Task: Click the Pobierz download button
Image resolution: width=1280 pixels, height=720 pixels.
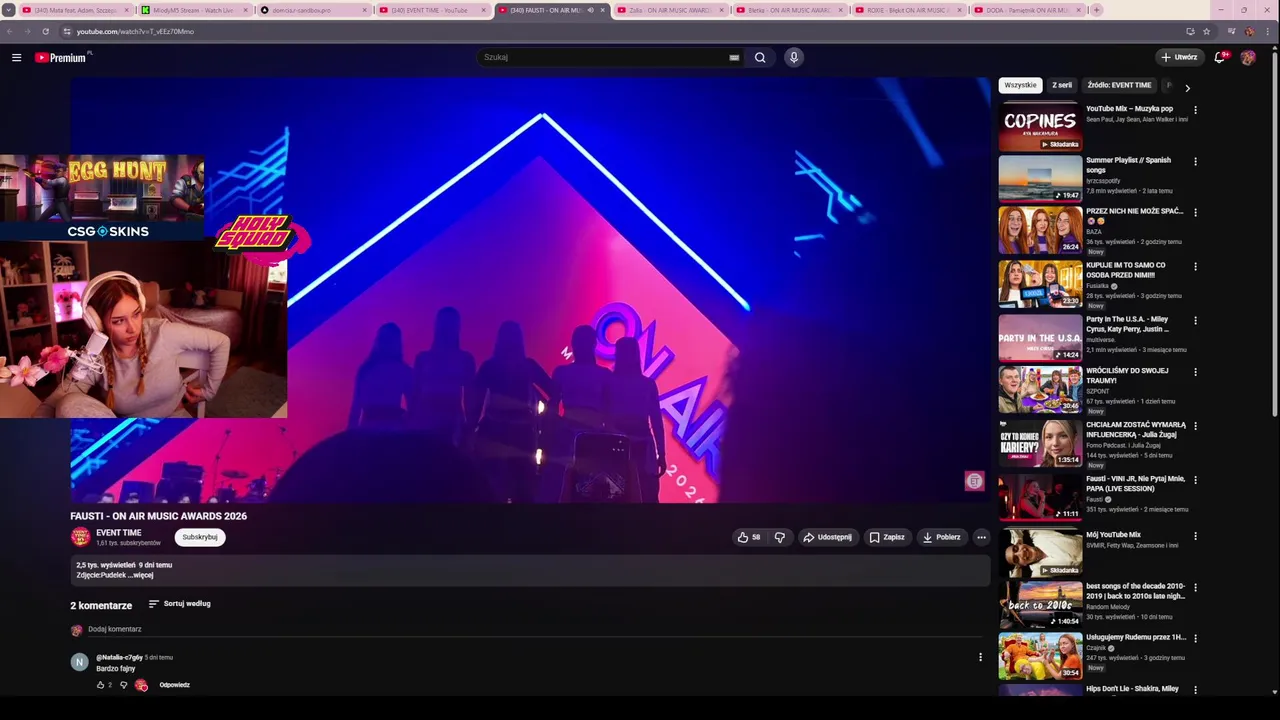Action: pyautogui.click(x=941, y=537)
